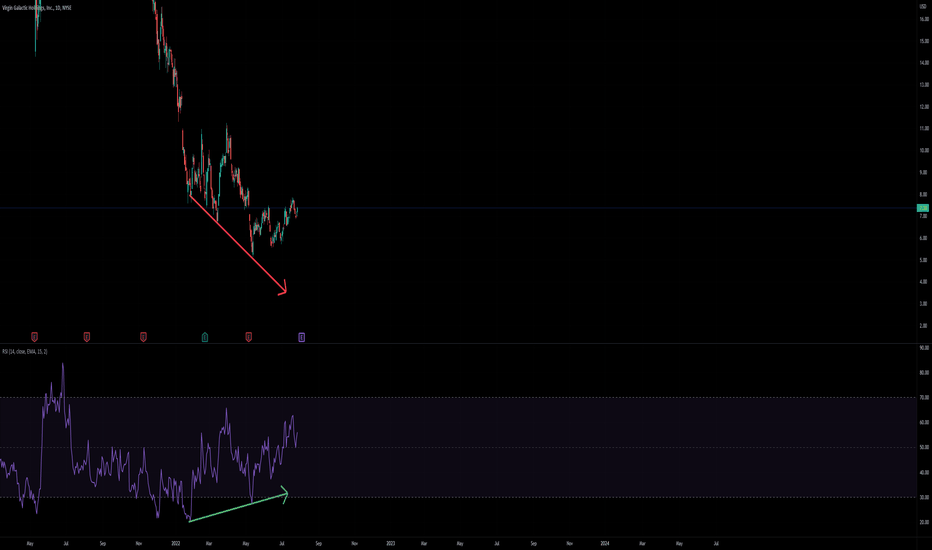Screen dimensions: 932x550
Task: Click the 10.00 price axis label
Action: (x=924, y=150)
